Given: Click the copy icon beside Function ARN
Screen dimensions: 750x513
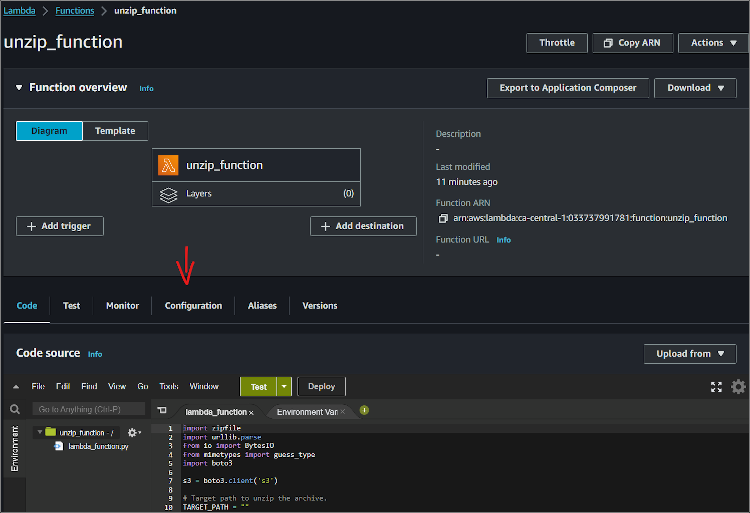Looking at the screenshot, I should [442, 218].
